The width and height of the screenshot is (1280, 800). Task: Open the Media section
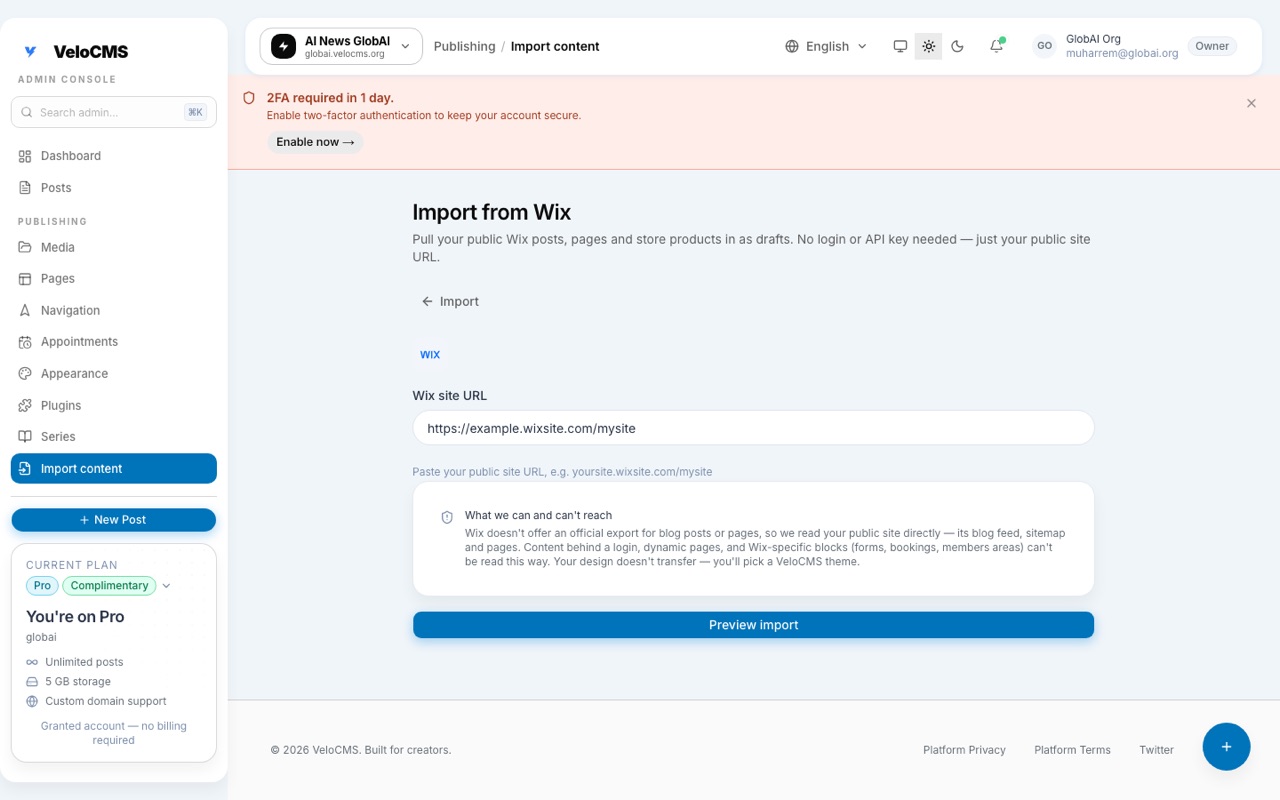114,247
